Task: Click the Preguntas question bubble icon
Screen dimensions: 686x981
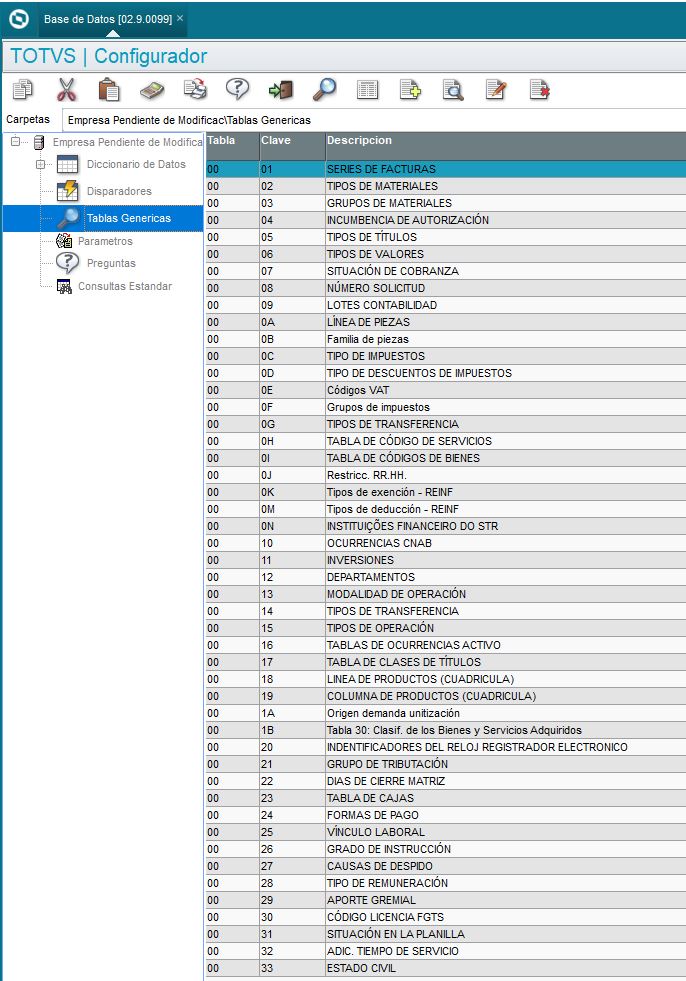Action: tap(68, 263)
